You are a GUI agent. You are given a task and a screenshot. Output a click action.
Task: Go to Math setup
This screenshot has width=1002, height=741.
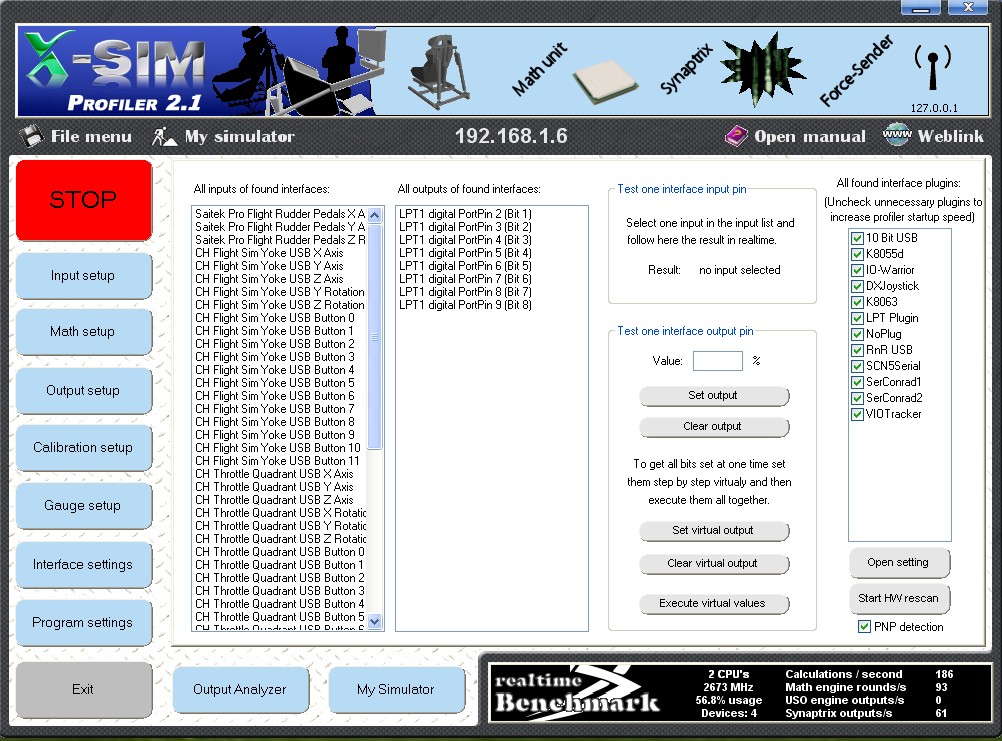[x=83, y=332]
